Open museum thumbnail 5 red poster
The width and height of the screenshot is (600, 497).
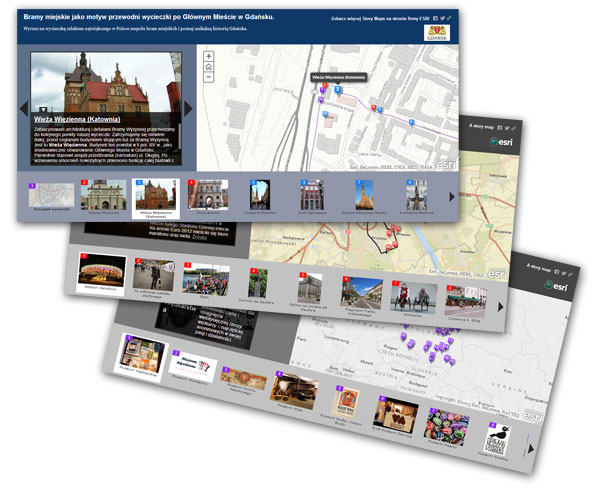tap(345, 403)
